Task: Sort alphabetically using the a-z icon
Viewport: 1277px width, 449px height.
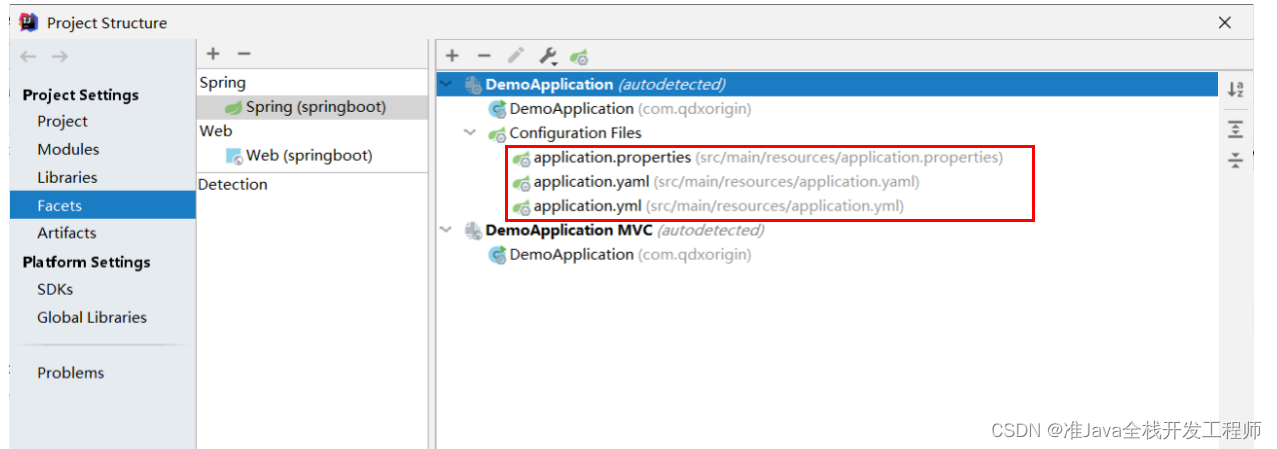Action: [1235, 89]
